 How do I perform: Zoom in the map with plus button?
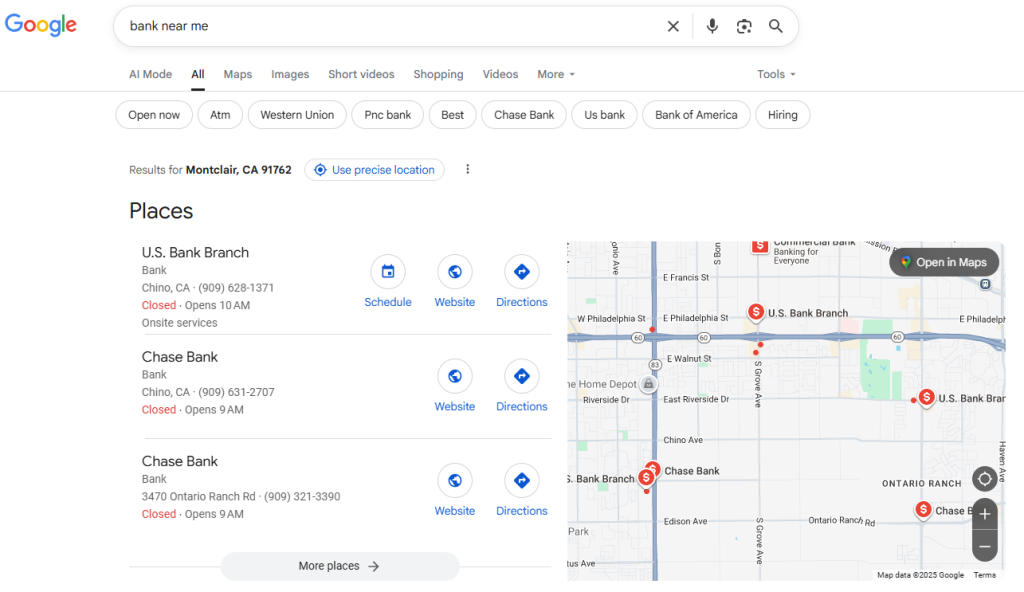(985, 514)
